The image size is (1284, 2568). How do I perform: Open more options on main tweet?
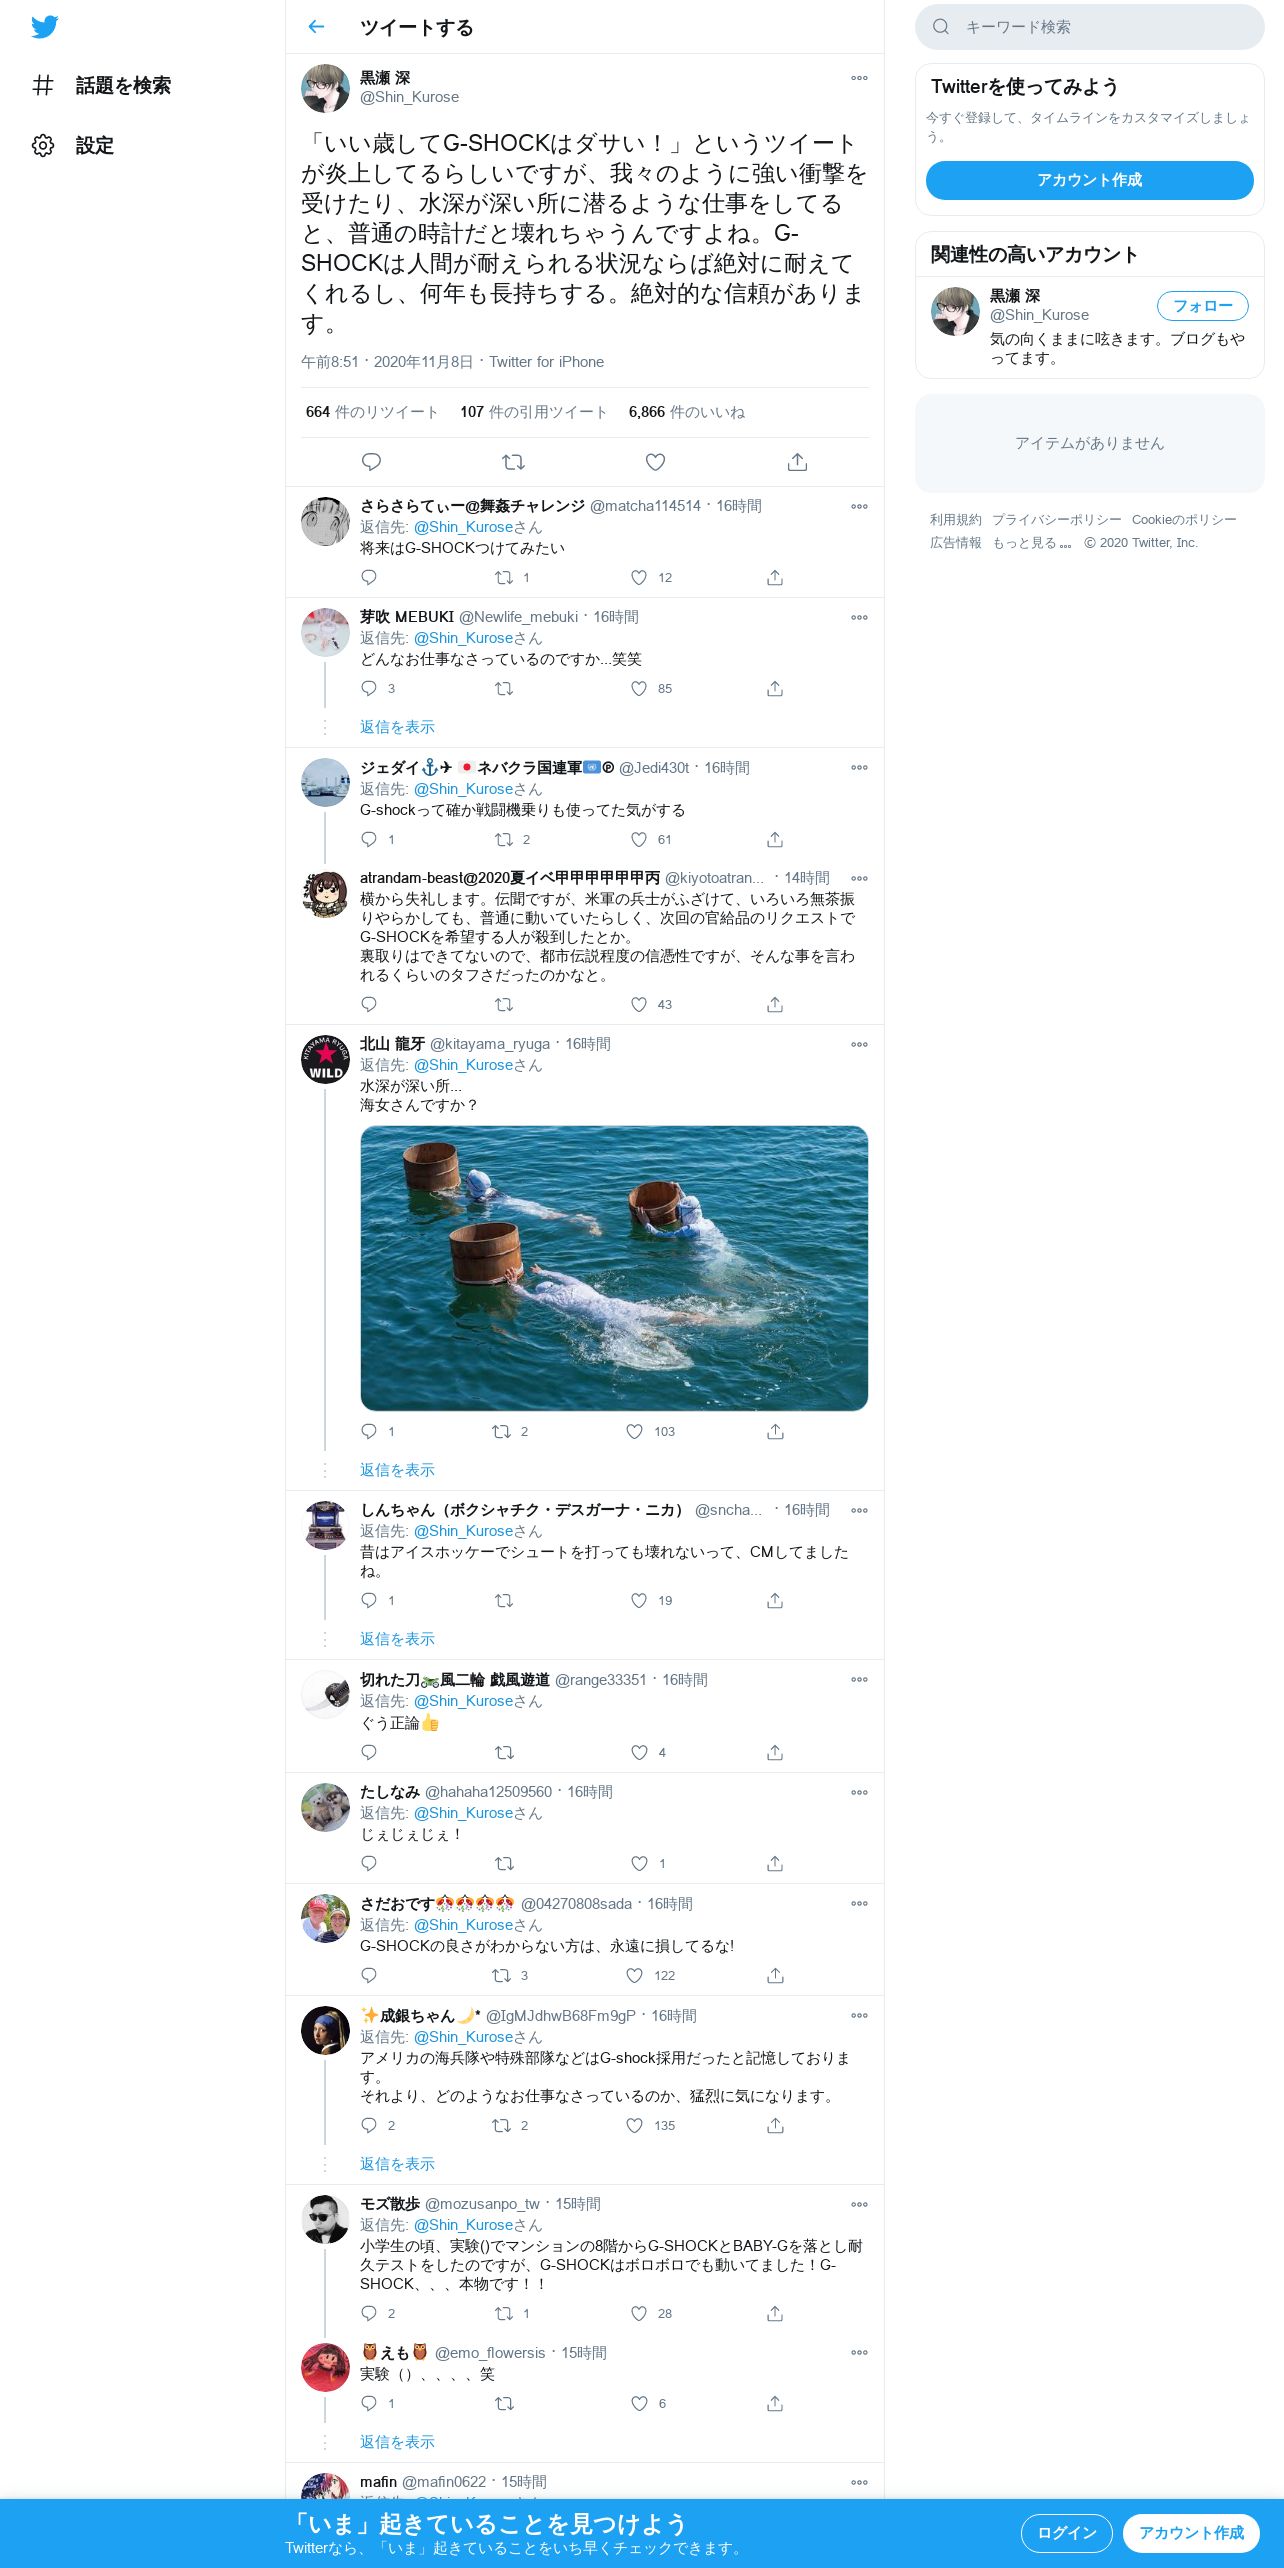(x=859, y=78)
